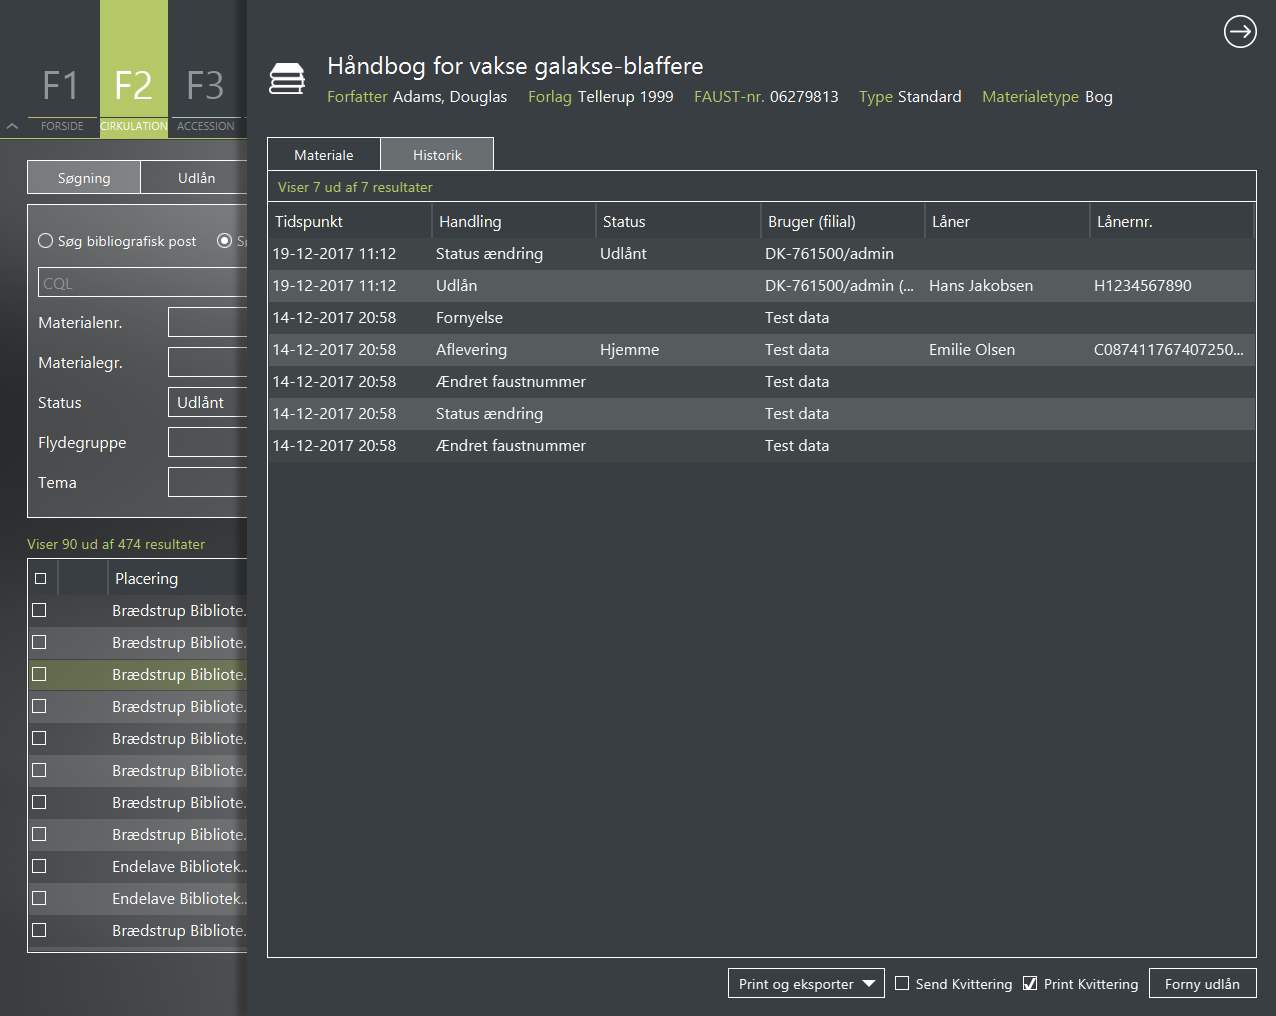
Task: Open the Status field showing Udlånt
Action: tap(207, 402)
